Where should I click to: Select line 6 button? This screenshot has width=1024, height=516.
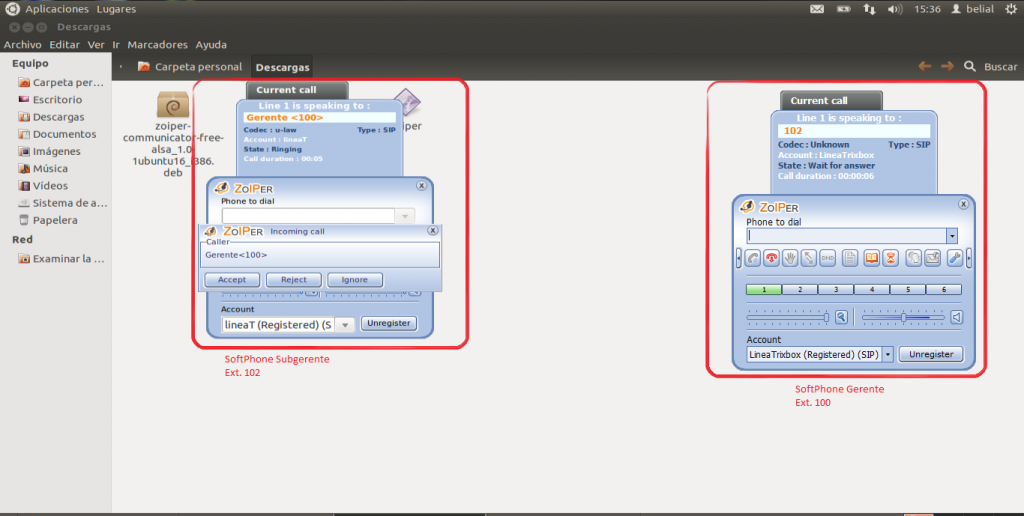tap(944, 289)
